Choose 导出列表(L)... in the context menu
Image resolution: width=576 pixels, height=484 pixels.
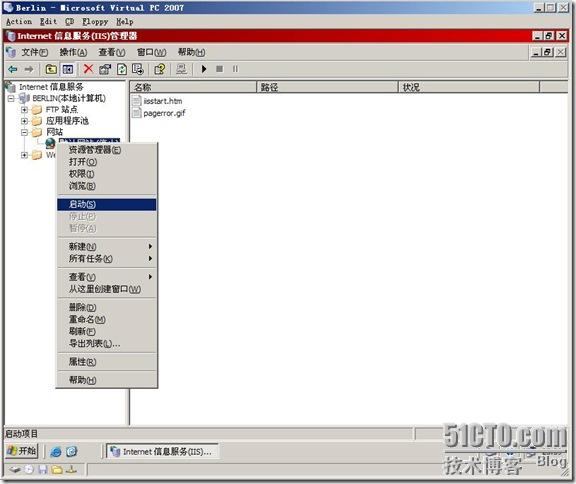(x=107, y=343)
